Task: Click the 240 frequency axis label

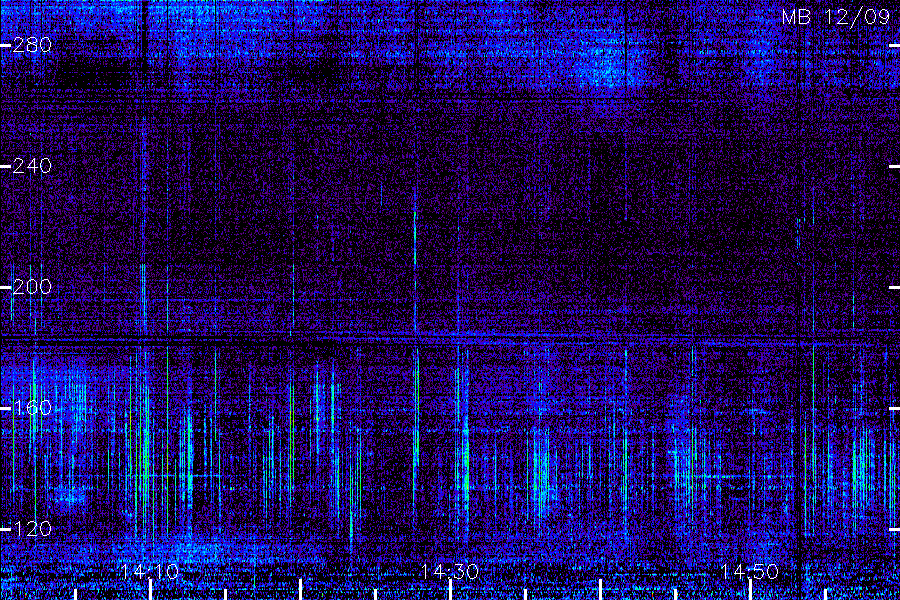Action: point(32,166)
